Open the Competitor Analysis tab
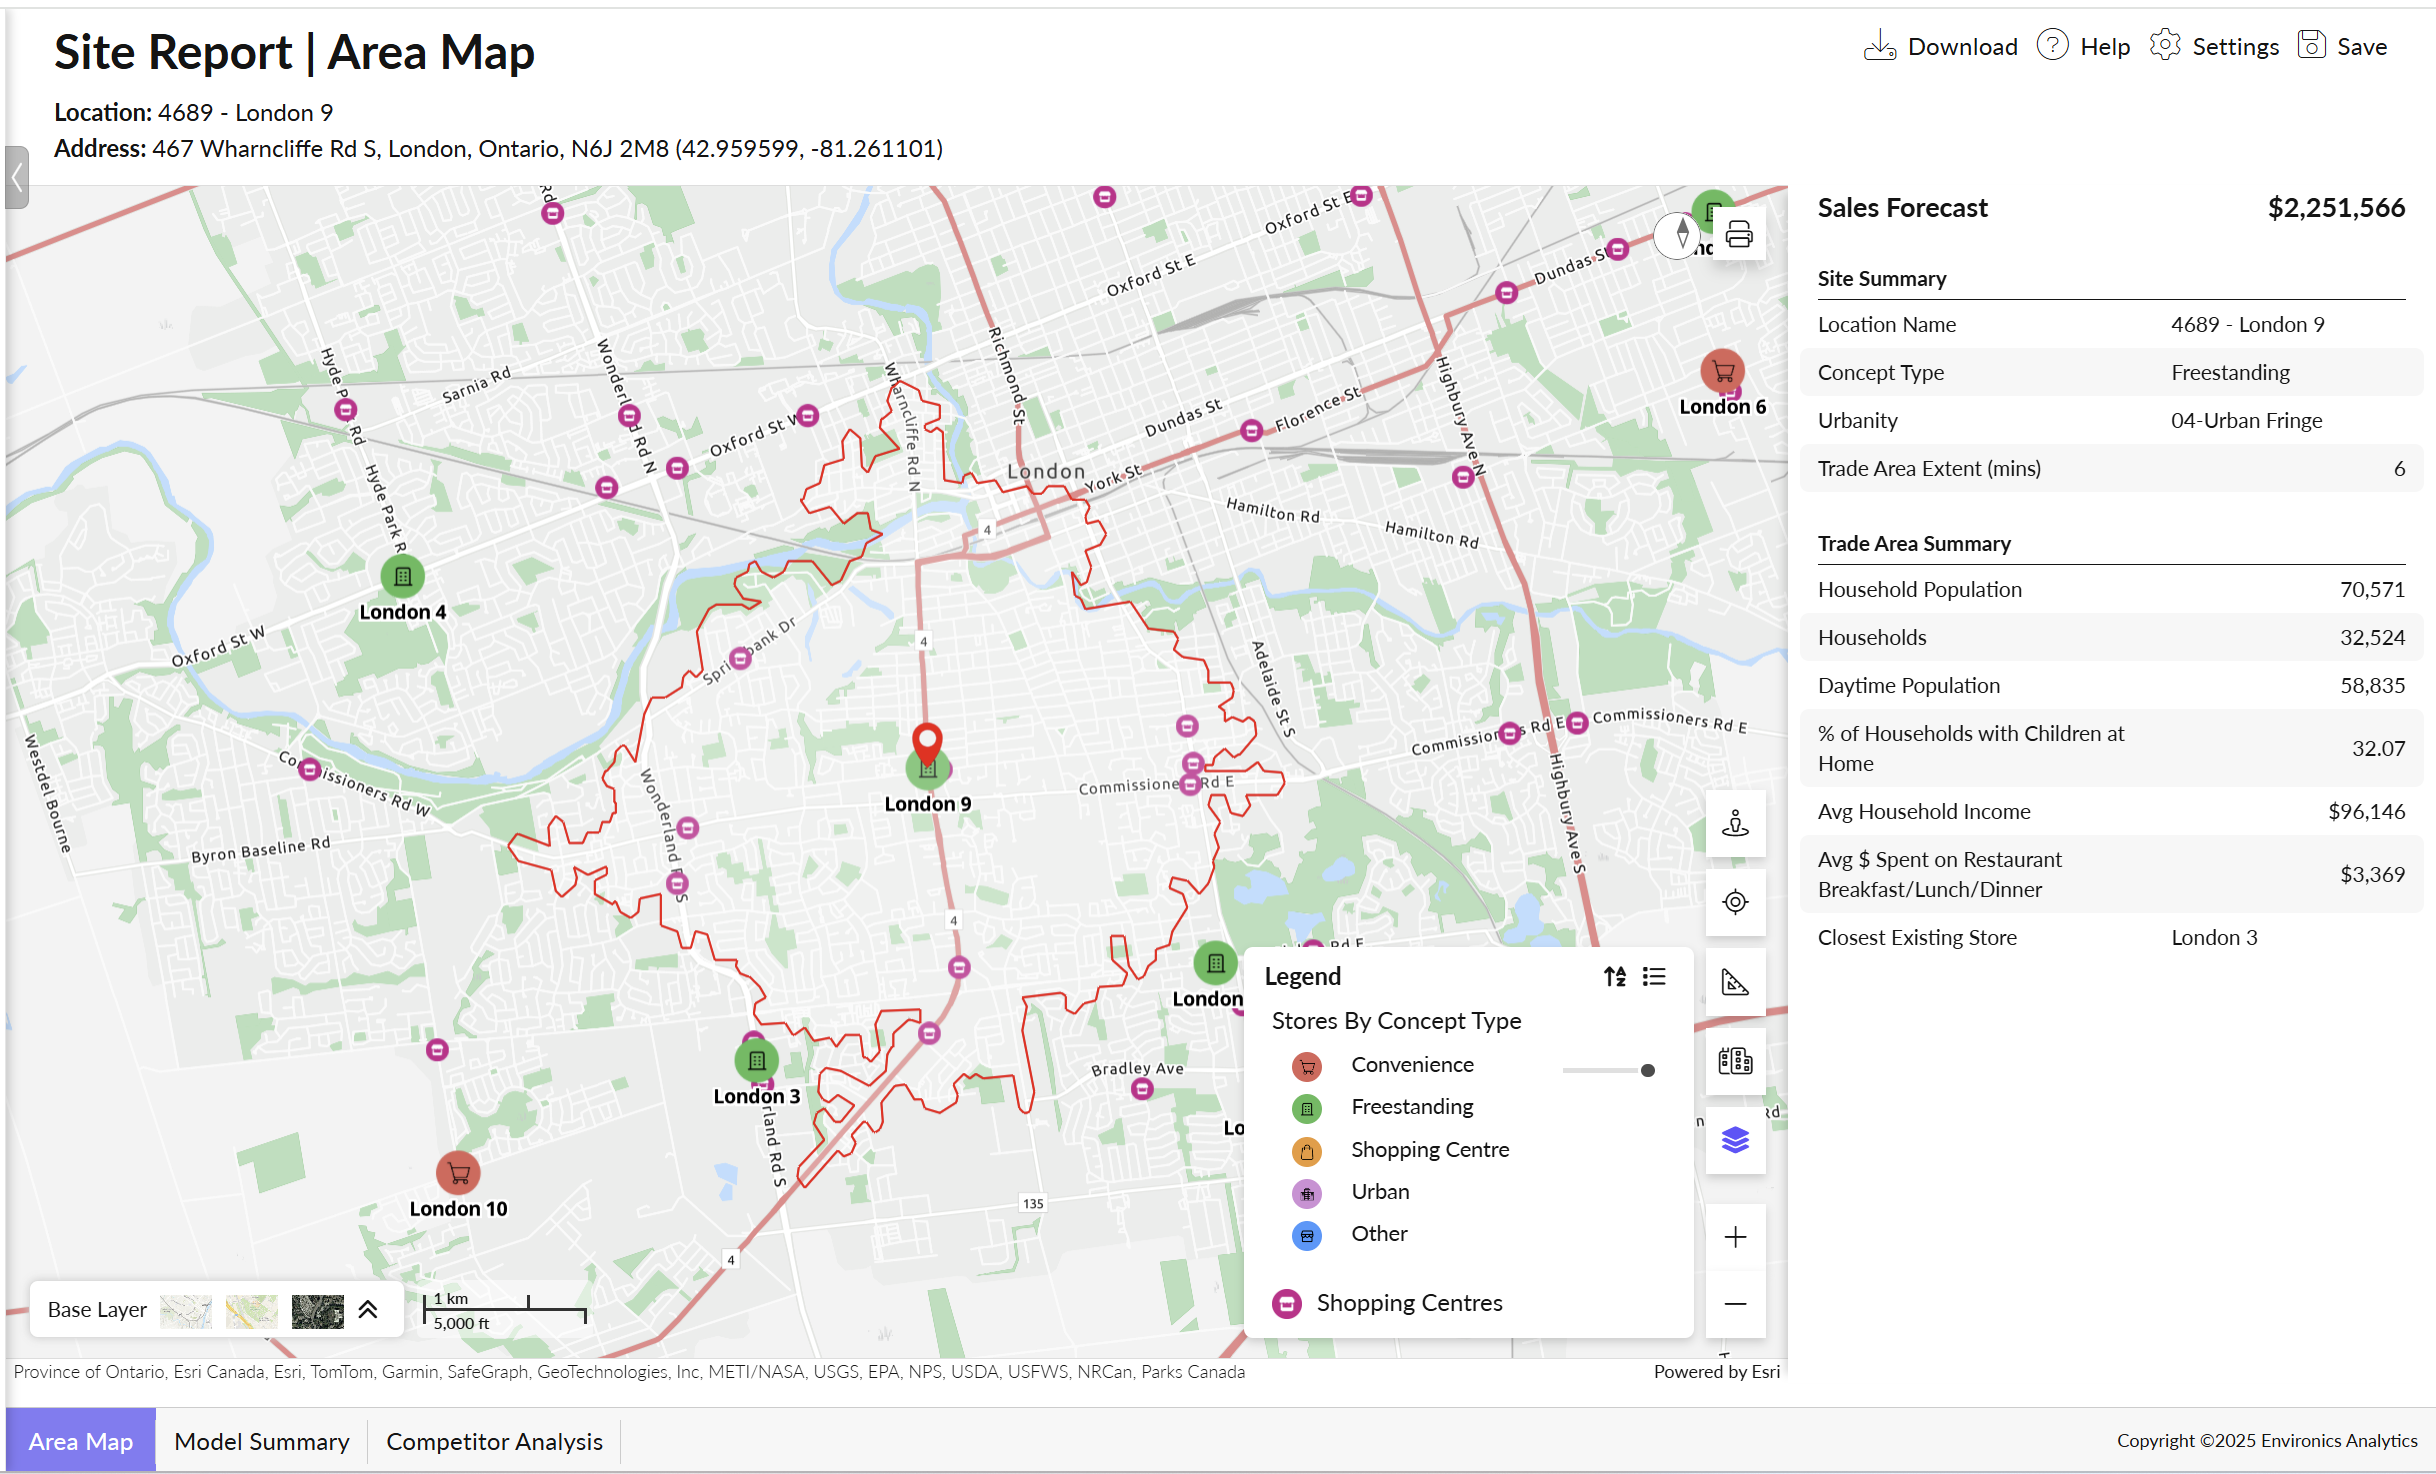This screenshot has width=2436, height=1474. pyautogui.click(x=494, y=1441)
